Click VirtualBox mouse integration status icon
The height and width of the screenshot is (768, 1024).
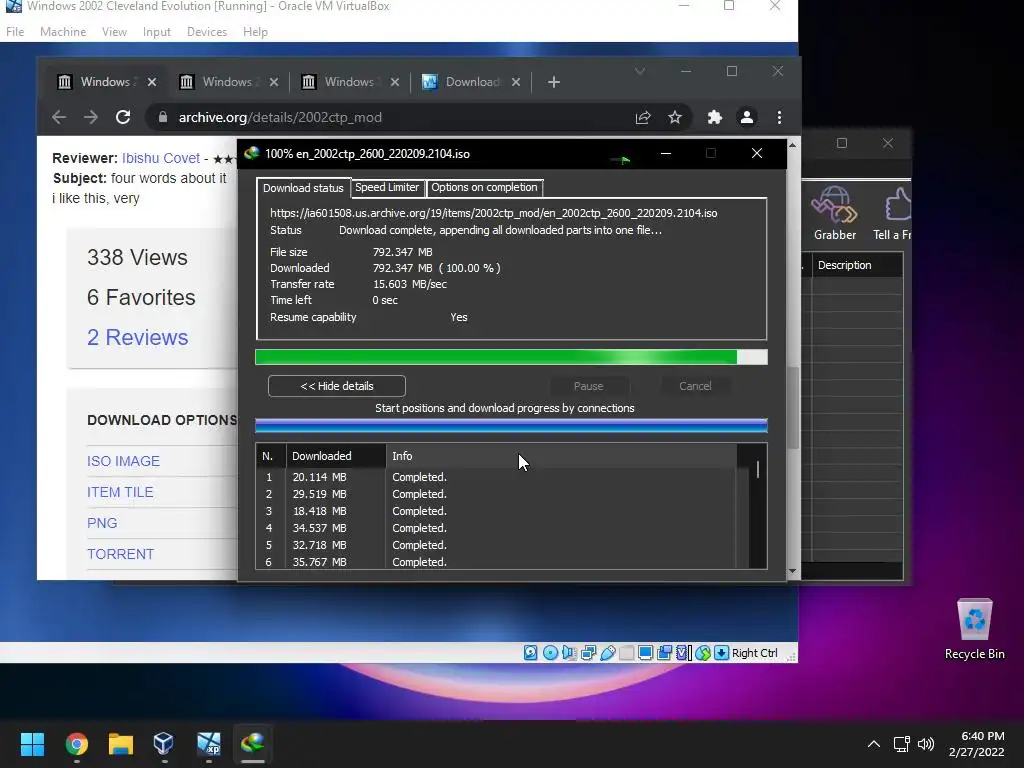tap(703, 652)
